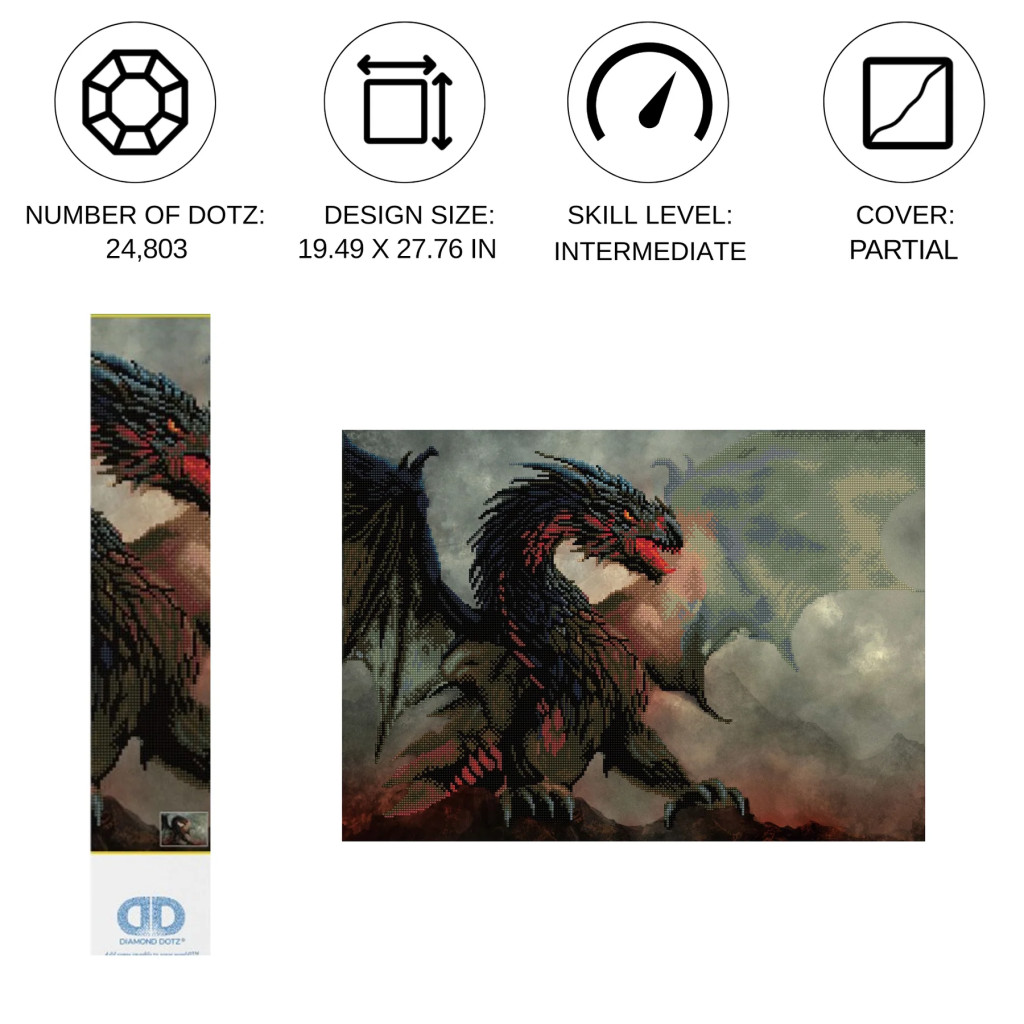Select the COVER label
The height and width of the screenshot is (1024, 1024).
[905, 215]
